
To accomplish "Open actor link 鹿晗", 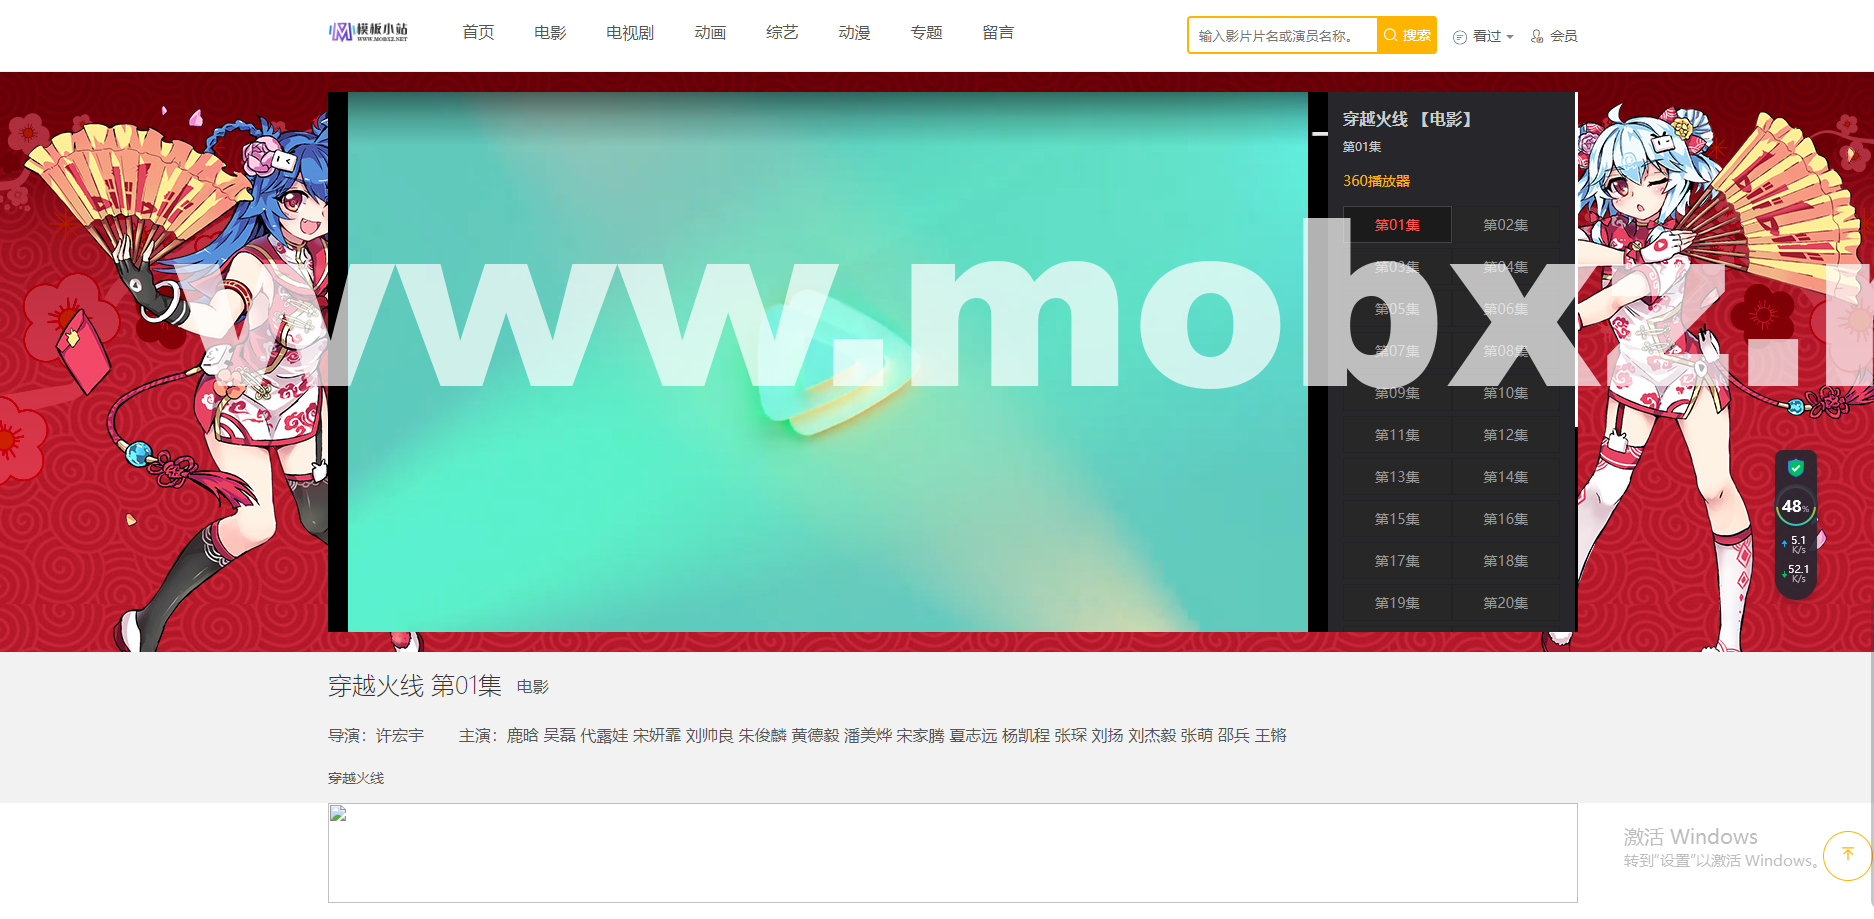I will point(522,736).
